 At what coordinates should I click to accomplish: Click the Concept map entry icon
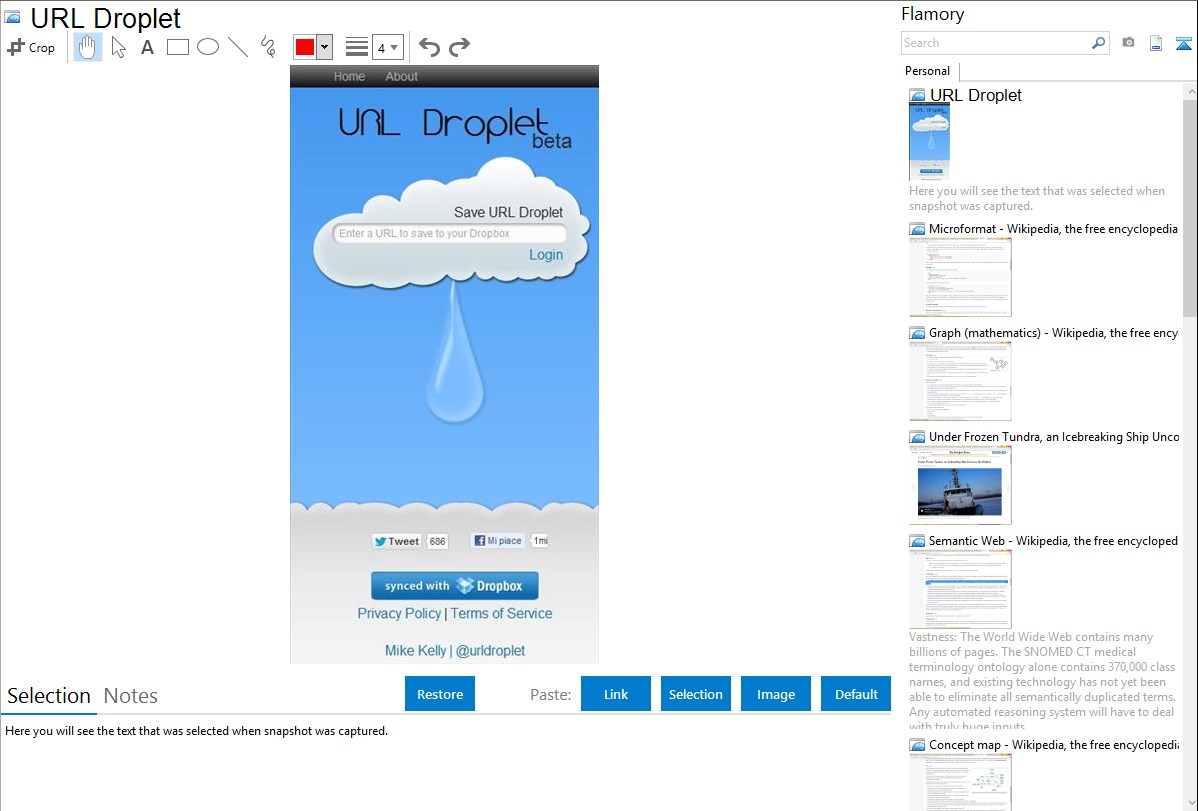917,744
